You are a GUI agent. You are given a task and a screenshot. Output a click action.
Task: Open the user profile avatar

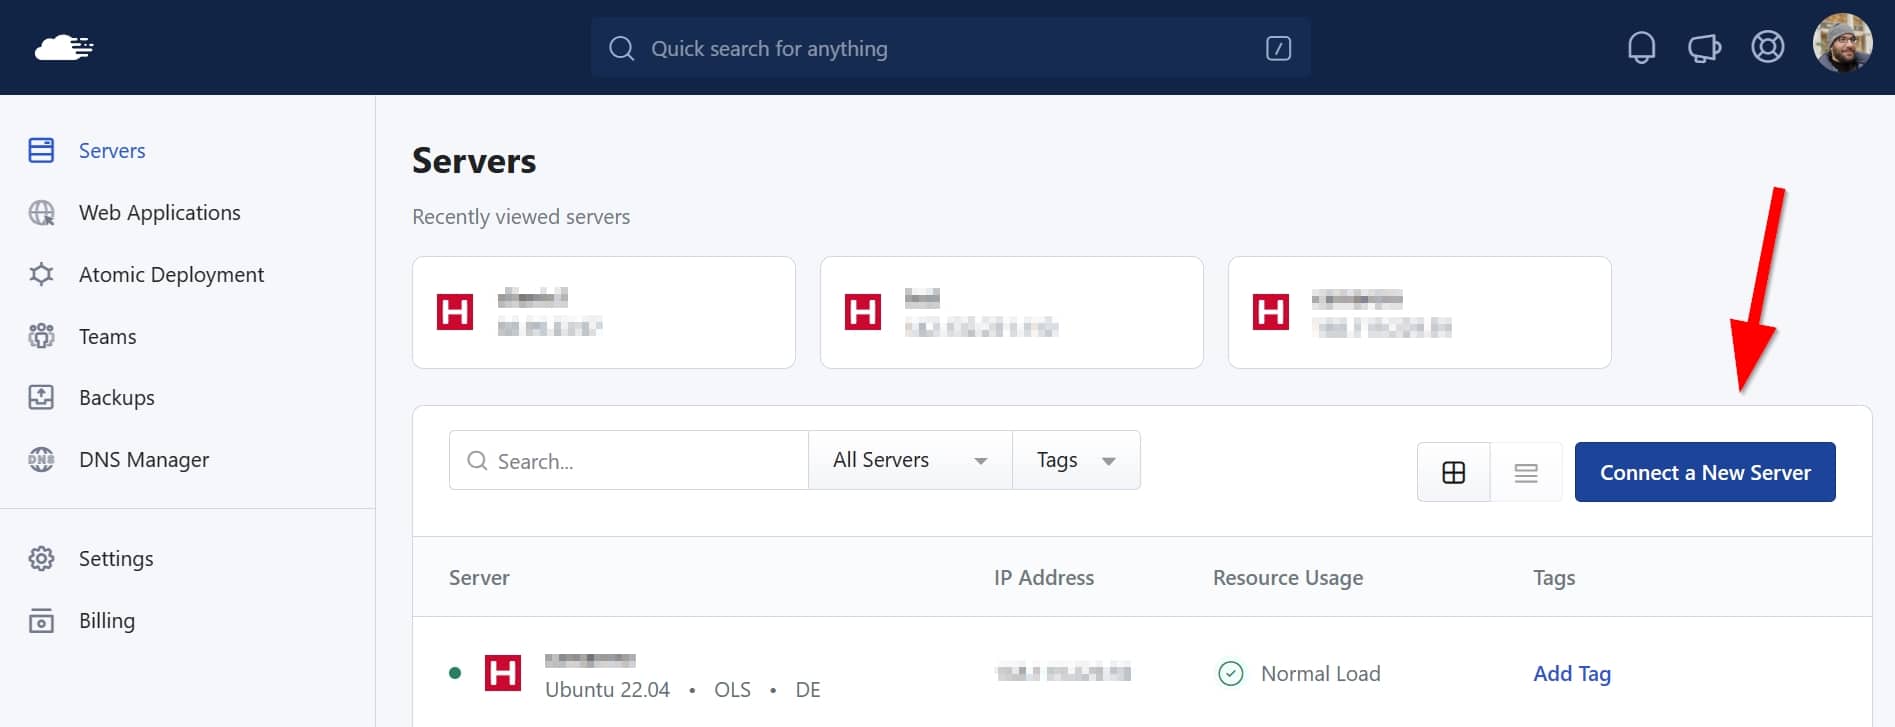[1842, 44]
